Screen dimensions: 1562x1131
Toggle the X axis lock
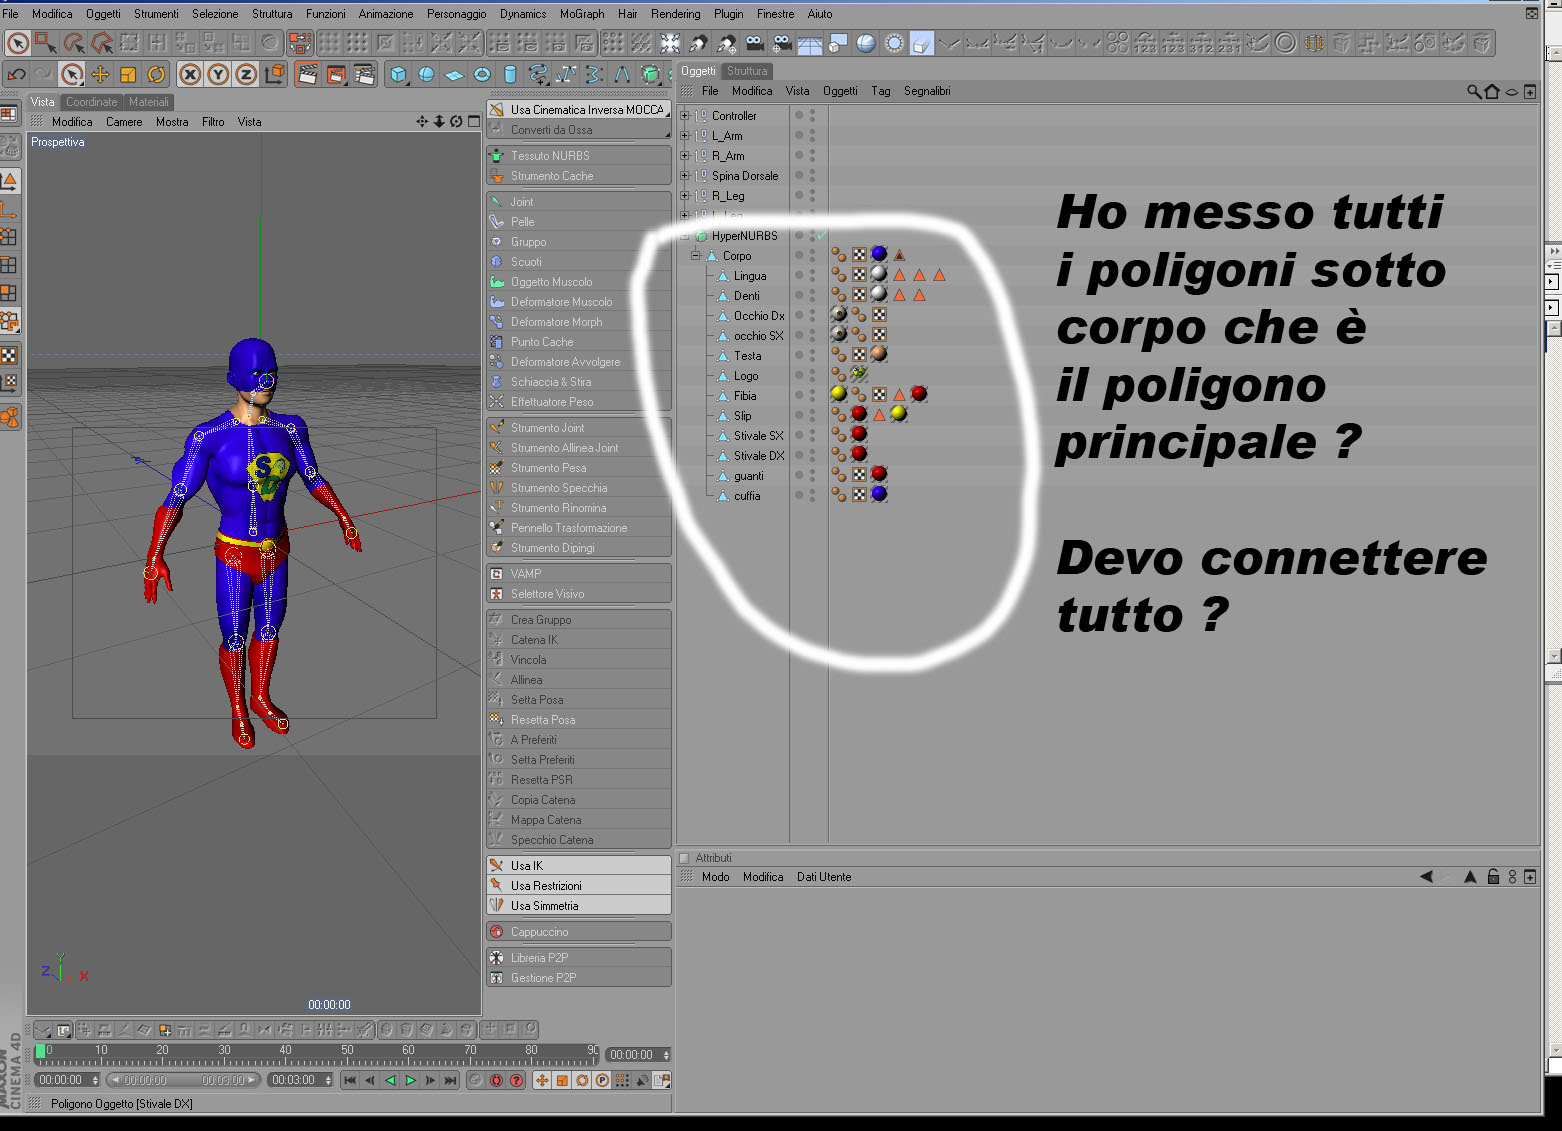click(x=190, y=74)
